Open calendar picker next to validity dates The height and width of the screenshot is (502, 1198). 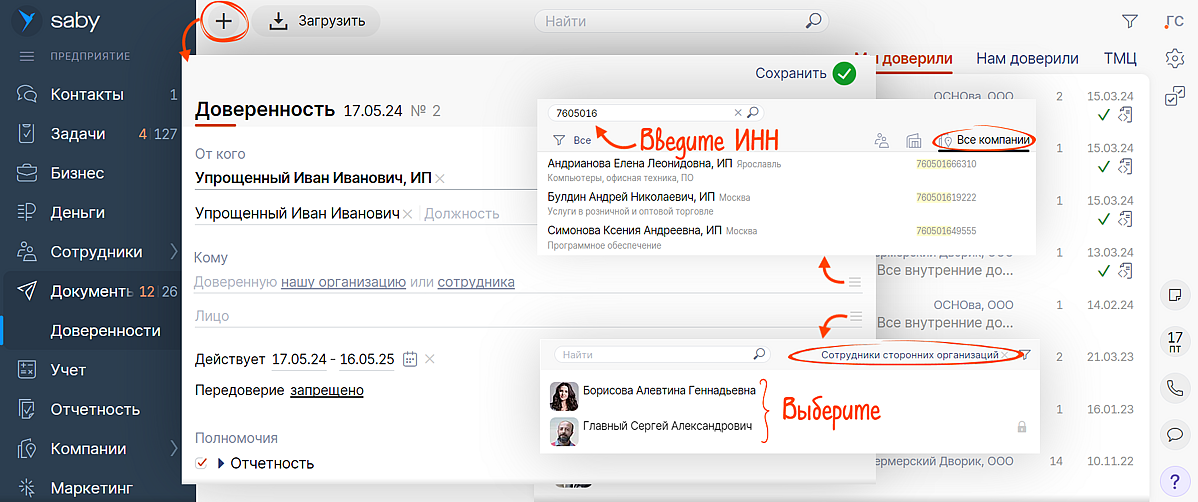pos(409,359)
